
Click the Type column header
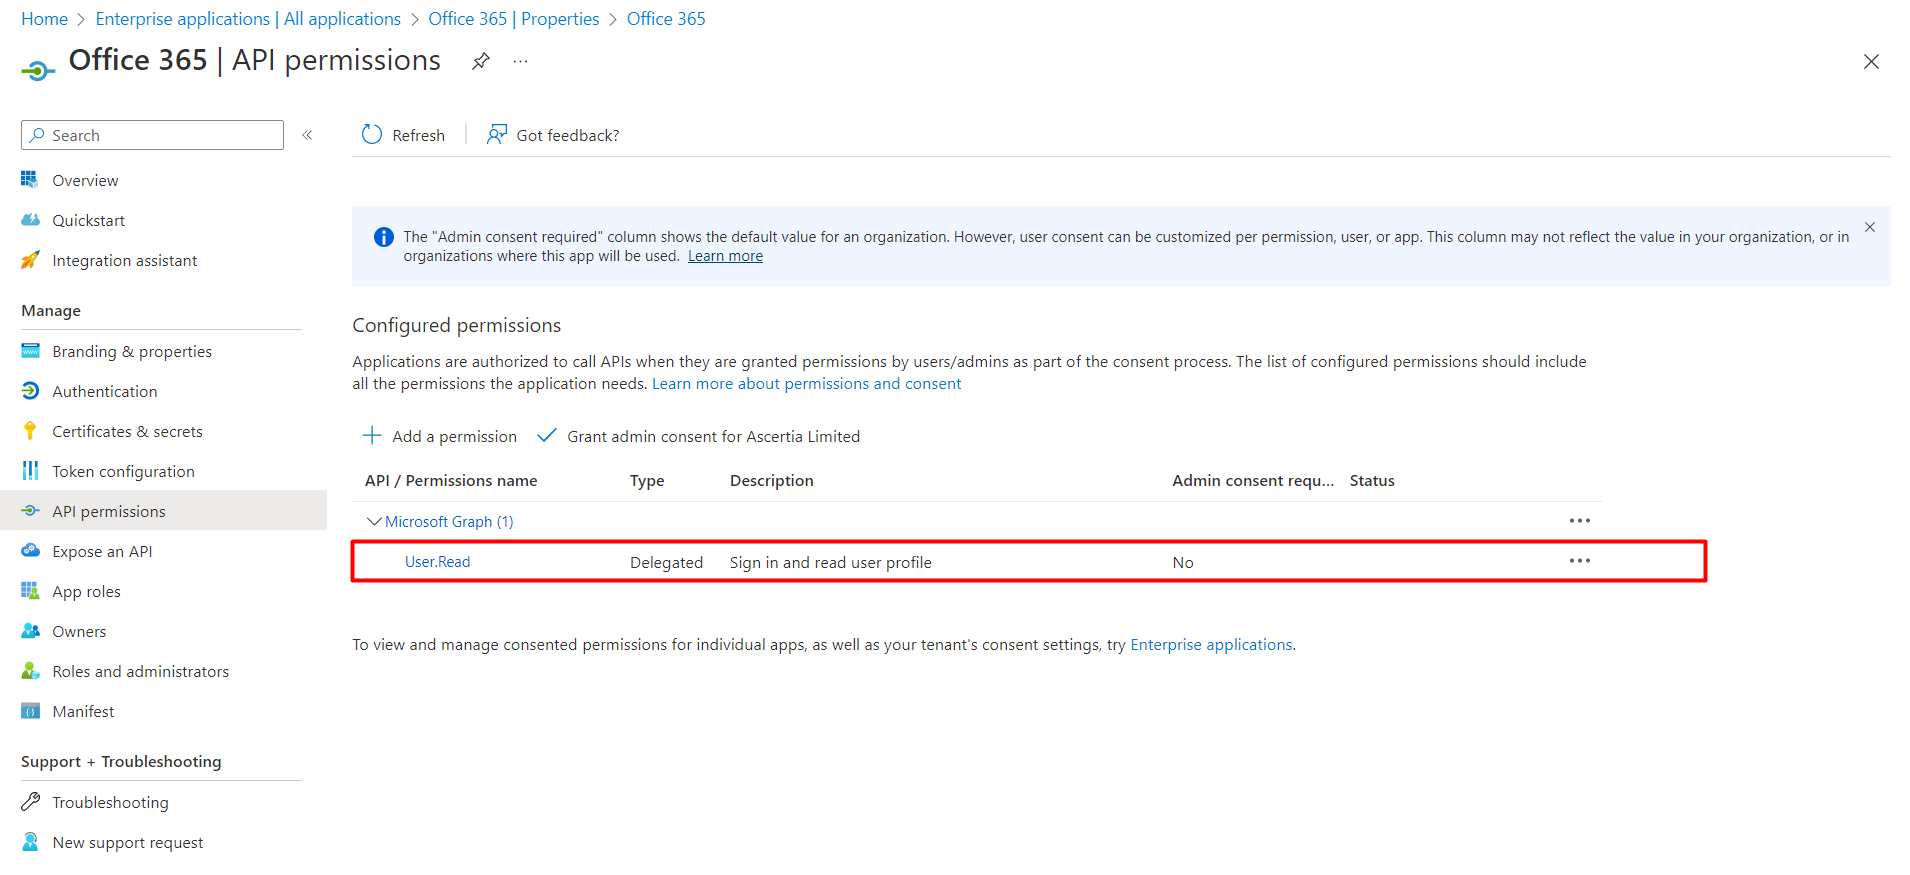647,481
